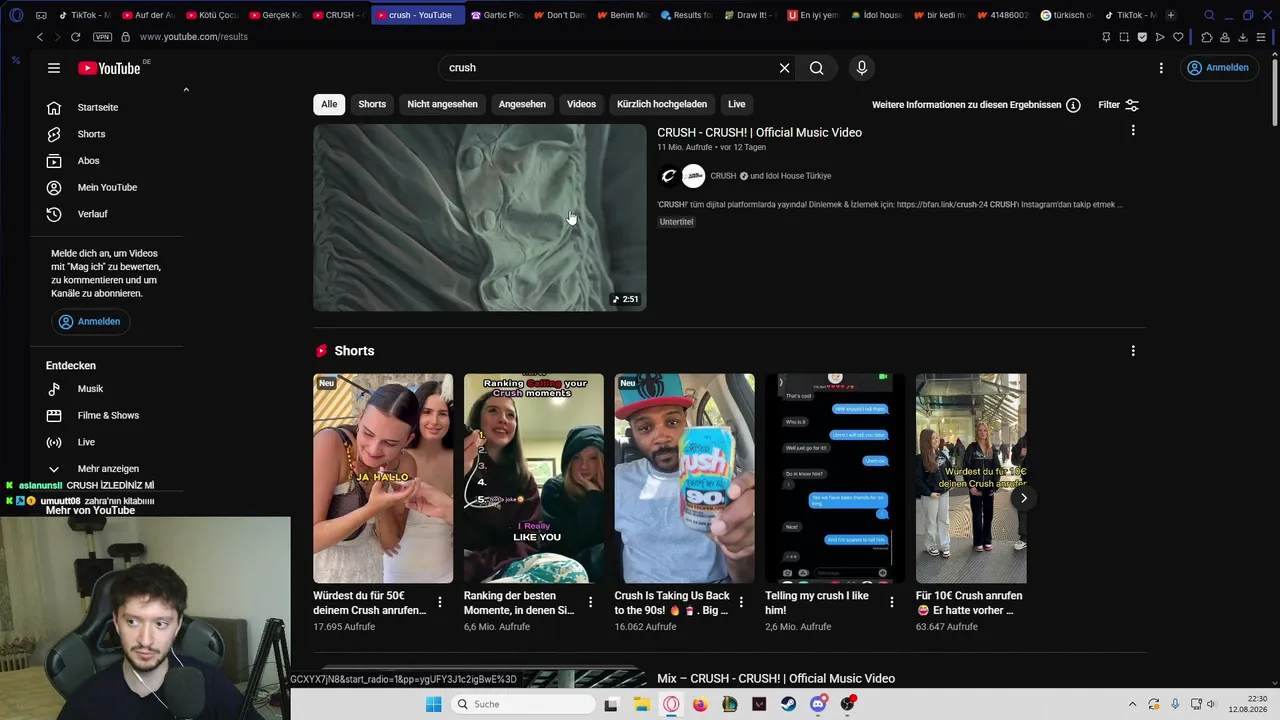The image size is (1280, 720).
Task: Open YouTube settings three-dot menu in header
Action: [x=1161, y=68]
